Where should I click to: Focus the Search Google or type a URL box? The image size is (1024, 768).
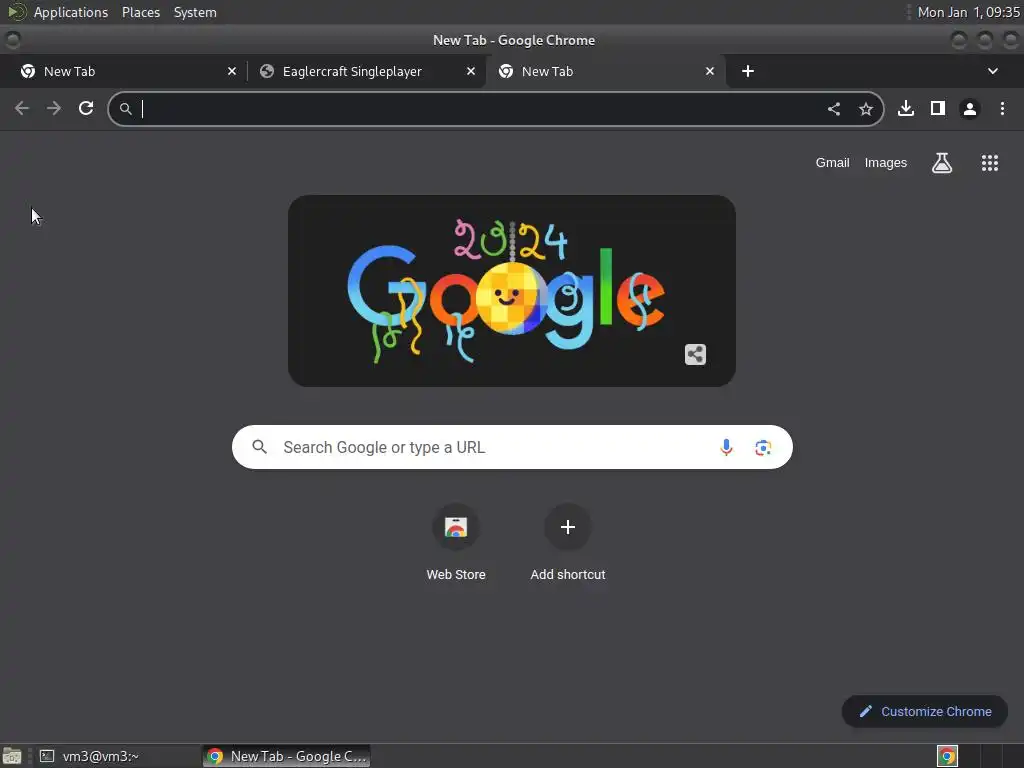pos(512,447)
